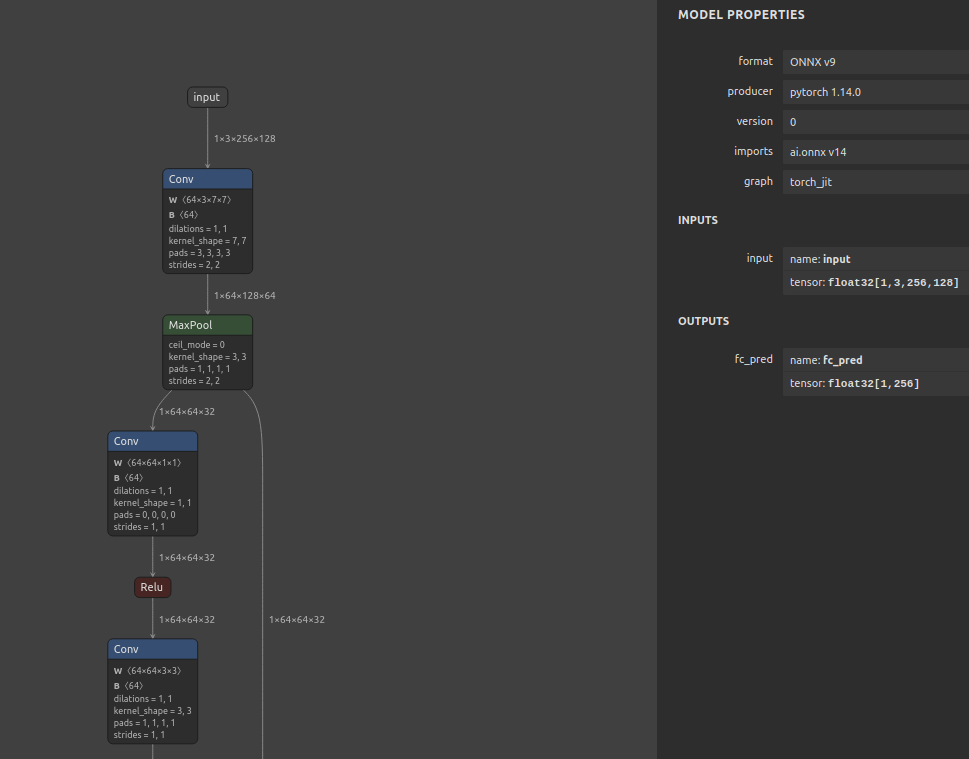Click the graph field torch_jit
Viewport: 969px width, 759px height.
(x=874, y=183)
